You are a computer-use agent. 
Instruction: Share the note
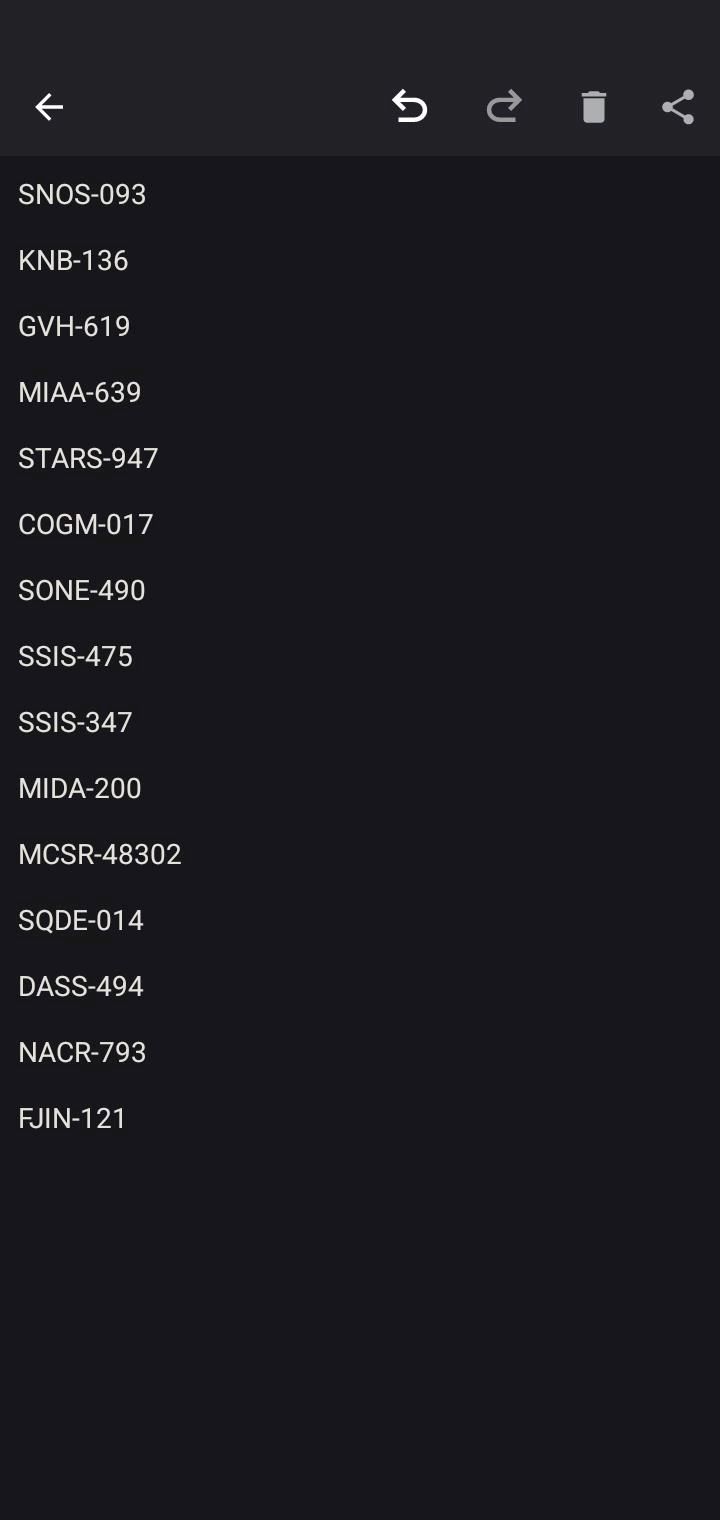pos(678,107)
